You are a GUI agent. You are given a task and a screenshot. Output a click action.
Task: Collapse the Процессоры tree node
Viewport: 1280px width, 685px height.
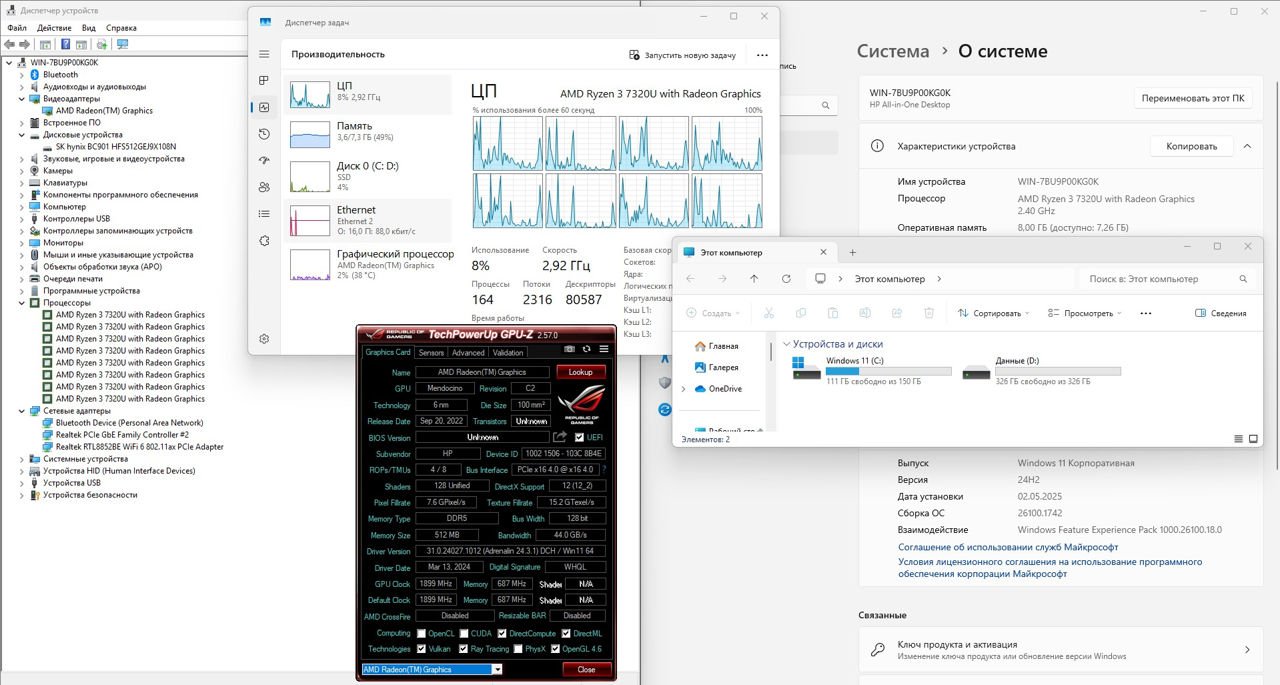(x=23, y=303)
